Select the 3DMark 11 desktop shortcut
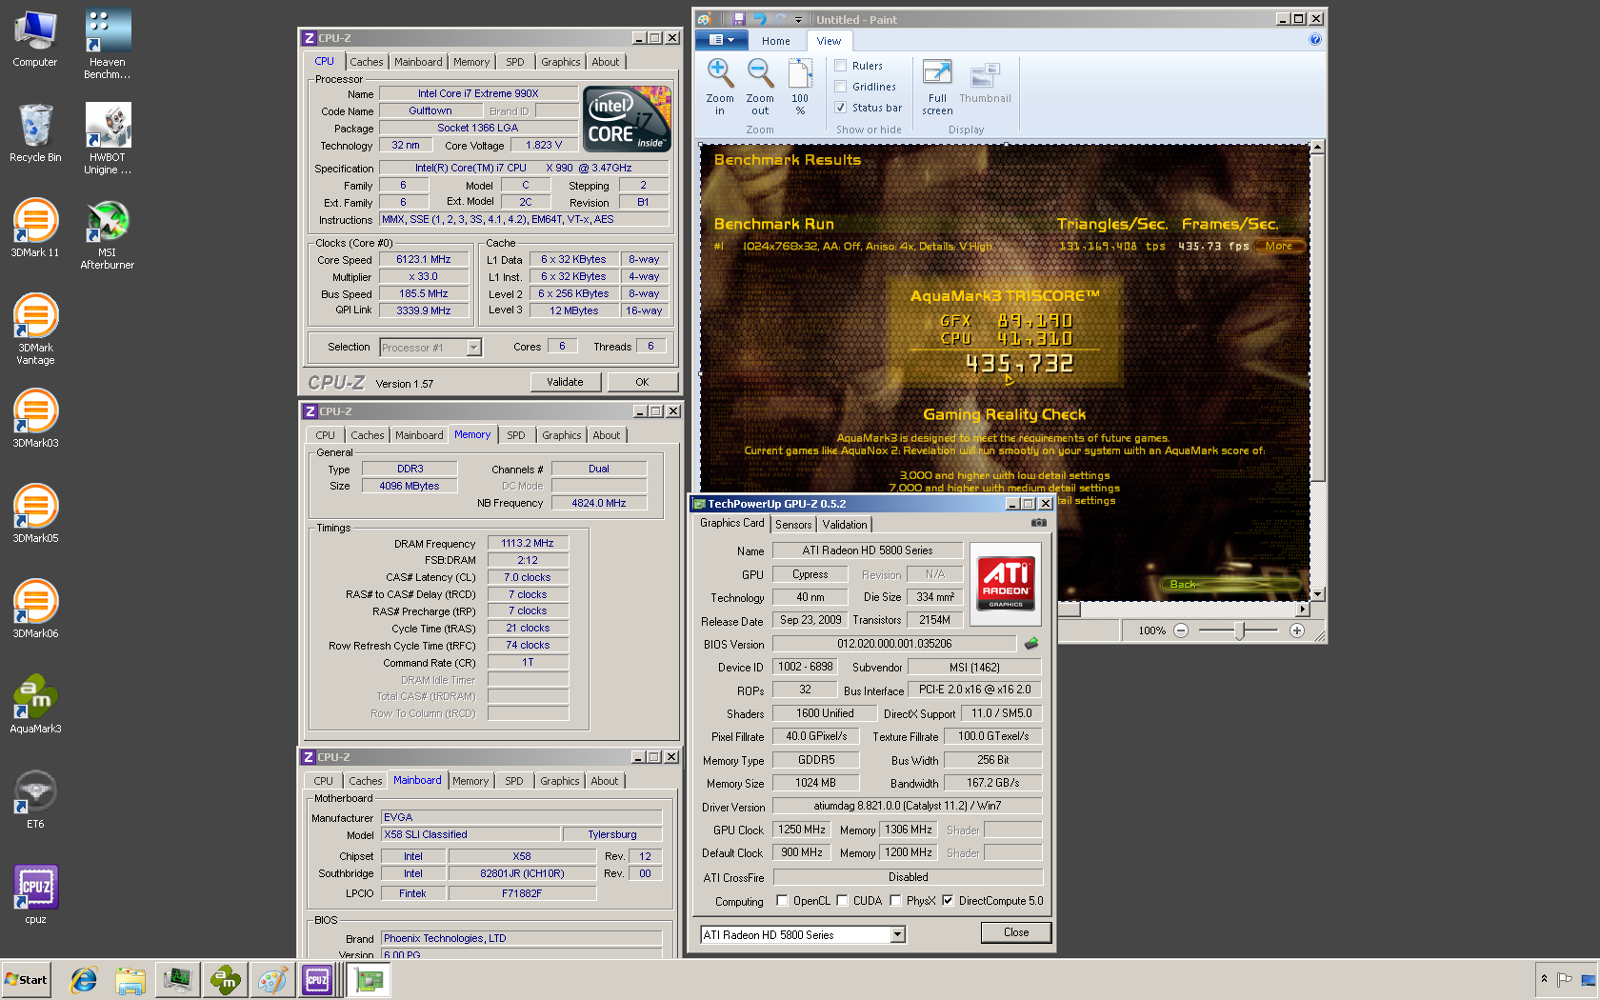The image size is (1600, 1000). click(x=35, y=229)
